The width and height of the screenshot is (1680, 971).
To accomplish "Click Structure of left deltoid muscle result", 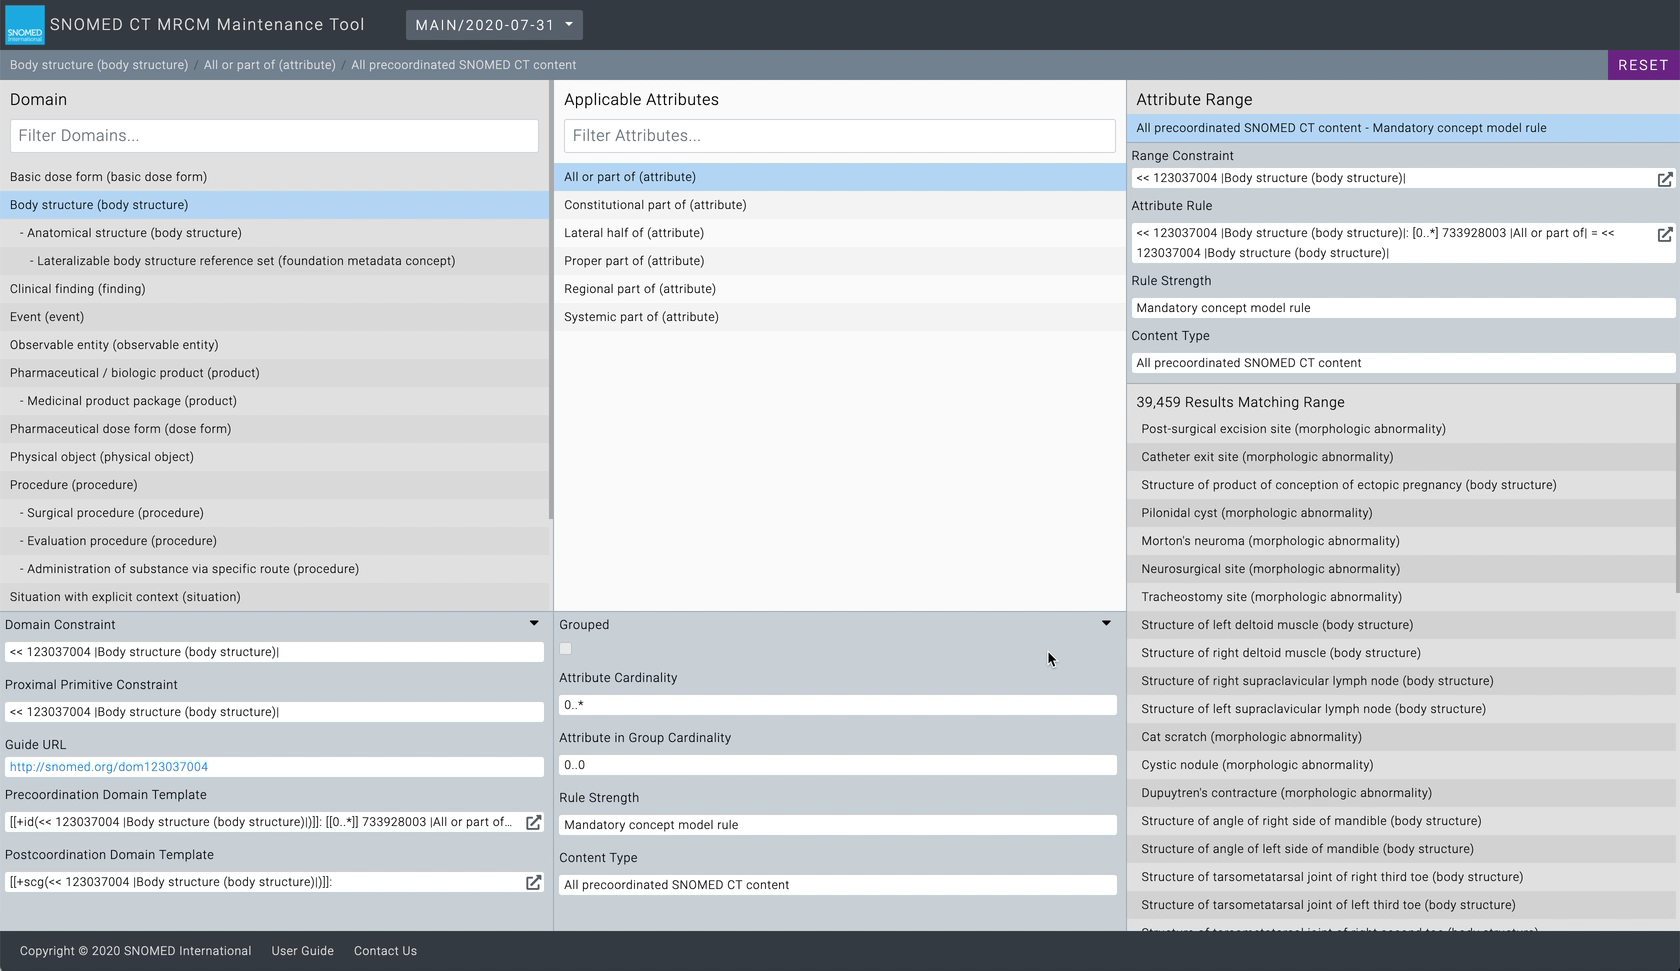I will 1401,625.
